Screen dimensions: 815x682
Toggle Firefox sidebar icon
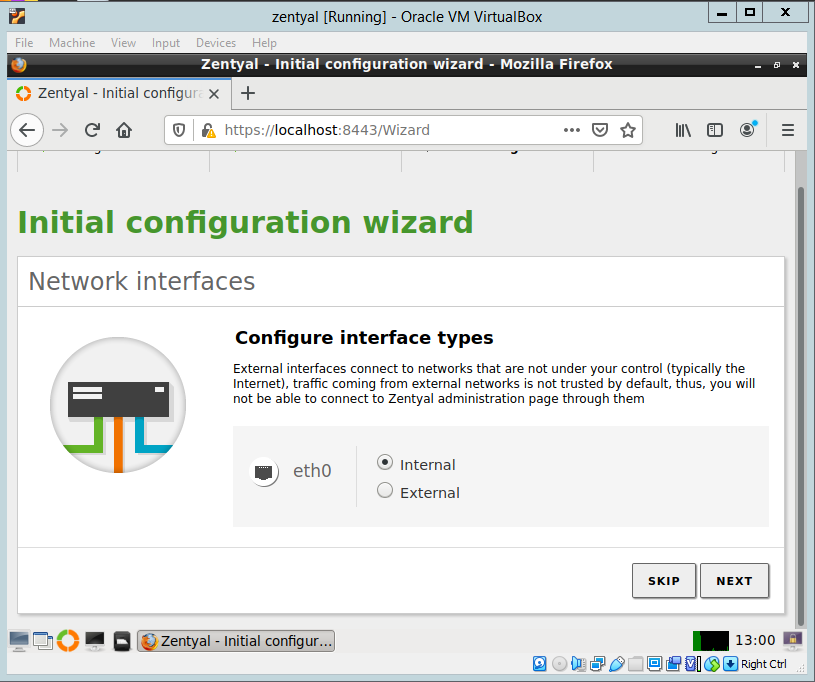[x=715, y=130]
